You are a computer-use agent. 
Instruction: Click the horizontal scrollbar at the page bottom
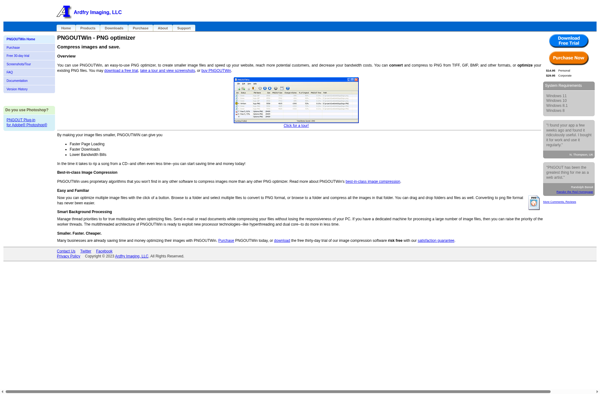(277, 392)
